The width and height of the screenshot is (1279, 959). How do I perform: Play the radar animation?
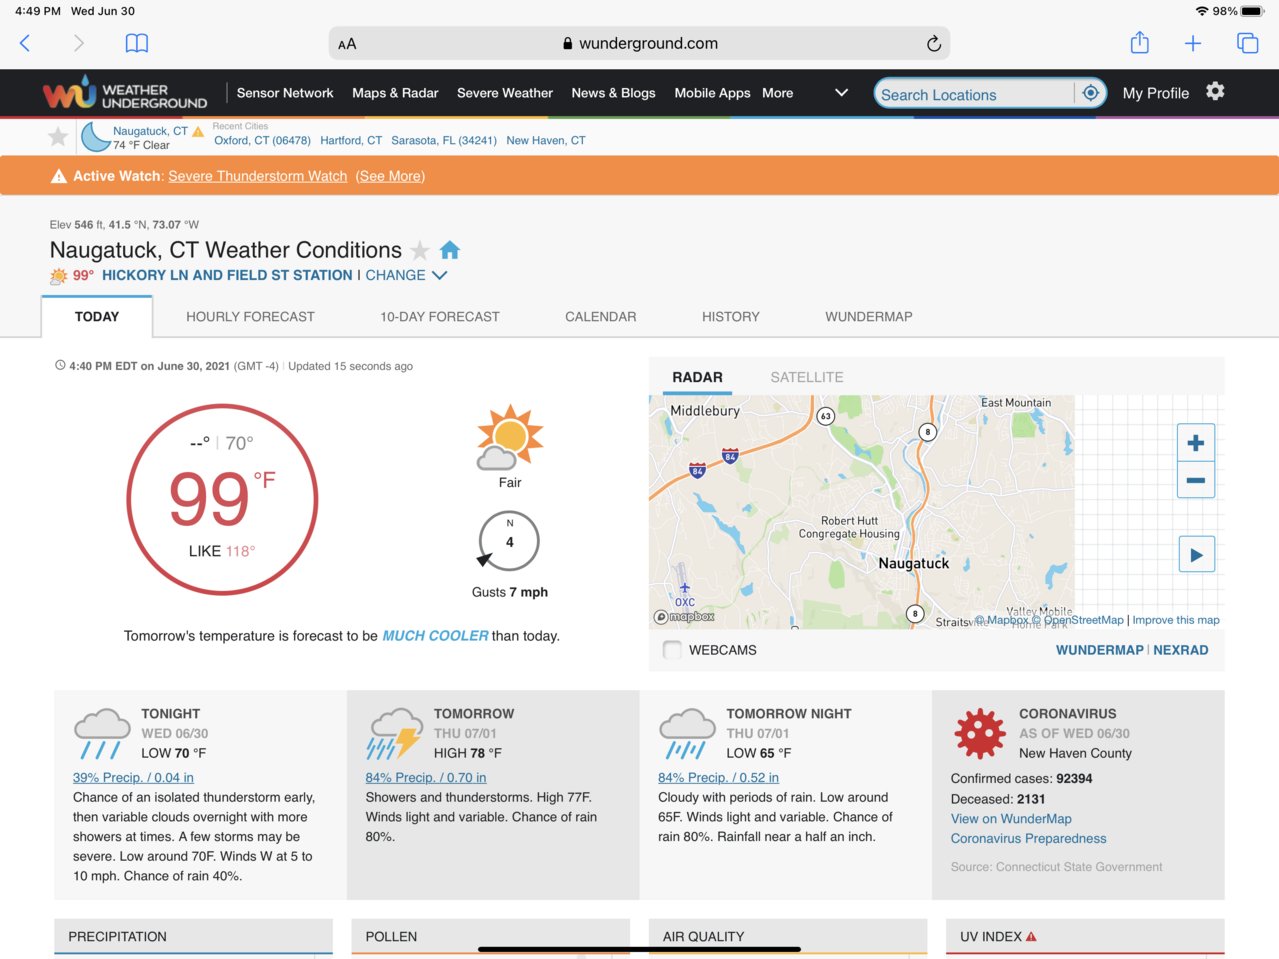(x=1196, y=555)
